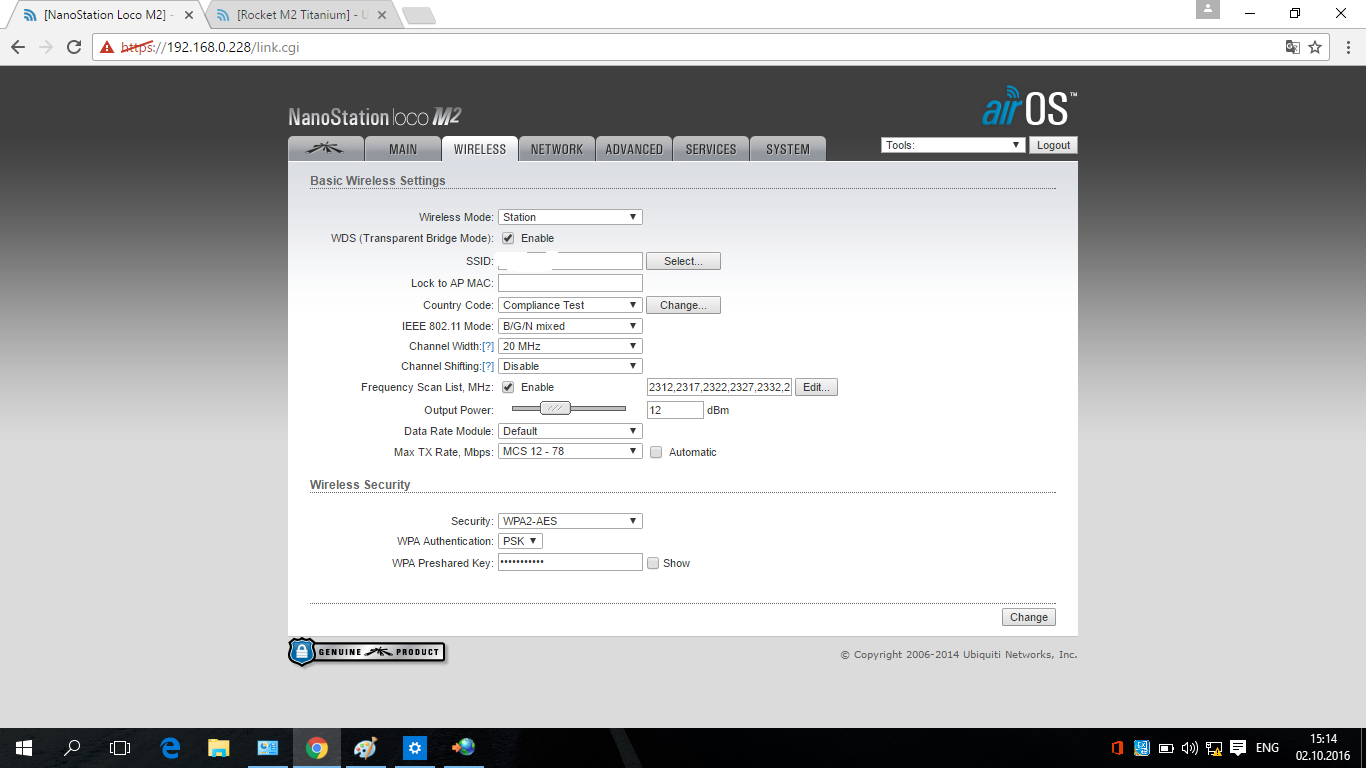
Task: Open the Chrome three-dot menu
Action: pyautogui.click(x=1346, y=47)
